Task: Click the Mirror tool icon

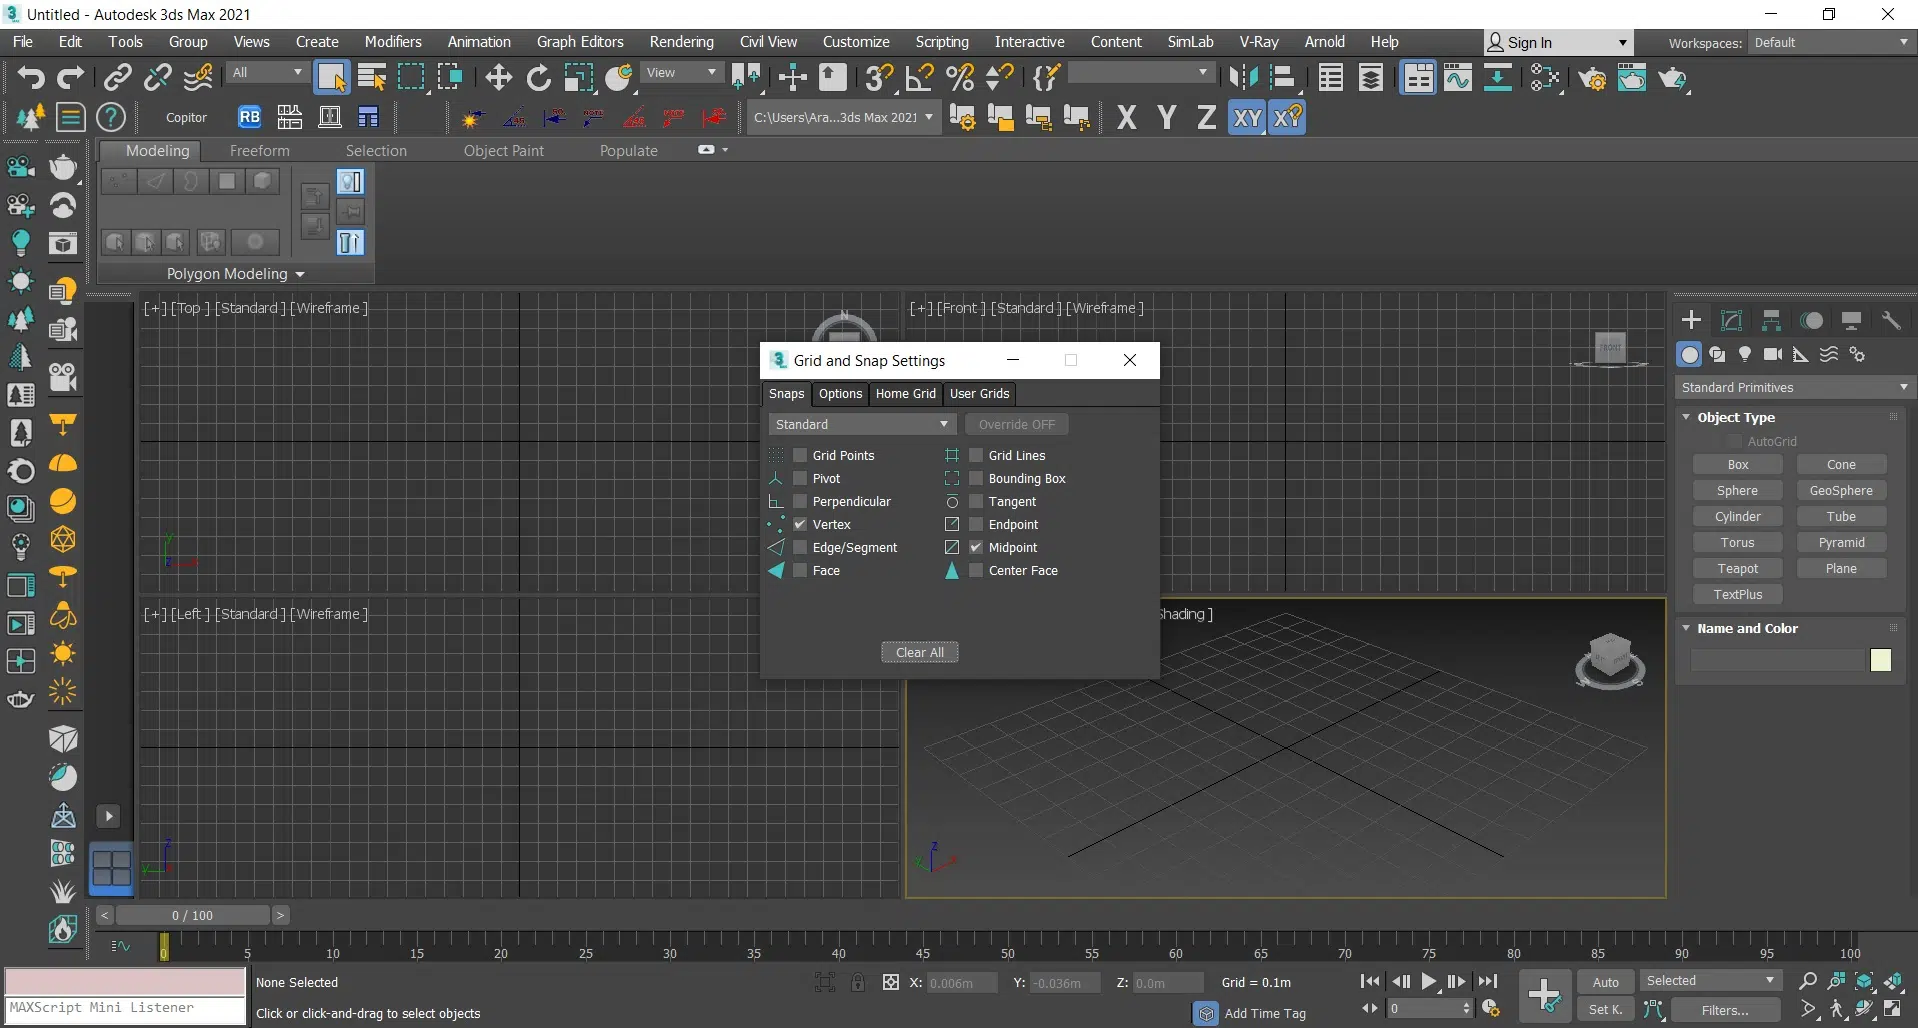Action: click(1243, 78)
